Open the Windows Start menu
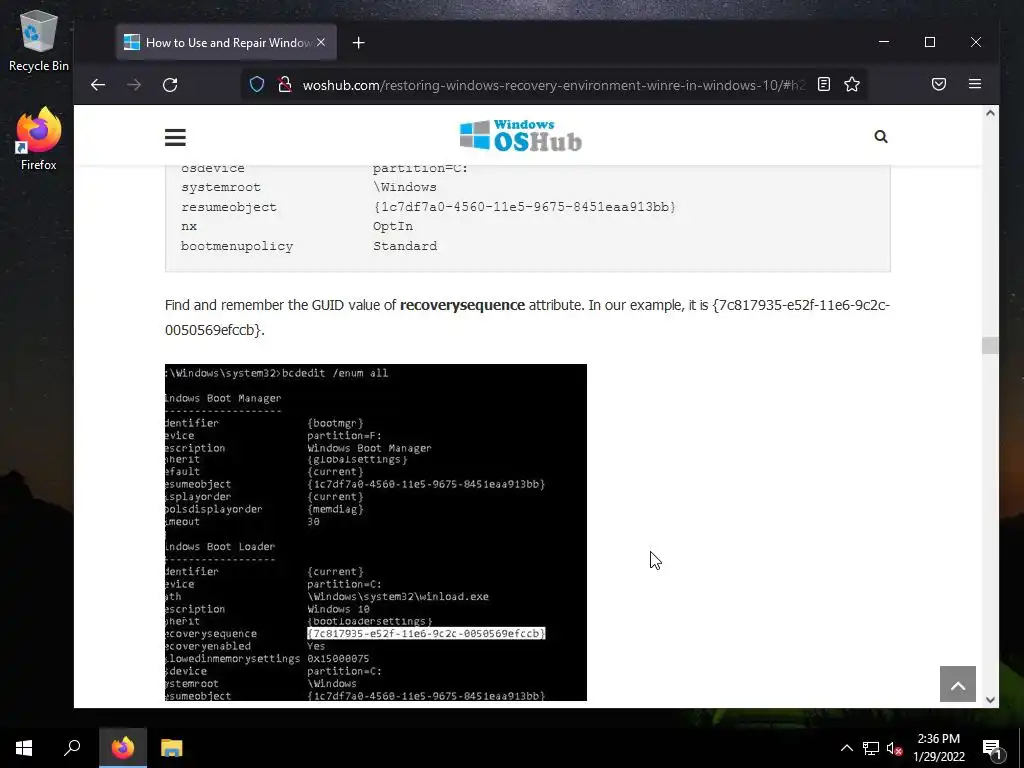Viewport: 1024px width, 768px height. point(24,748)
